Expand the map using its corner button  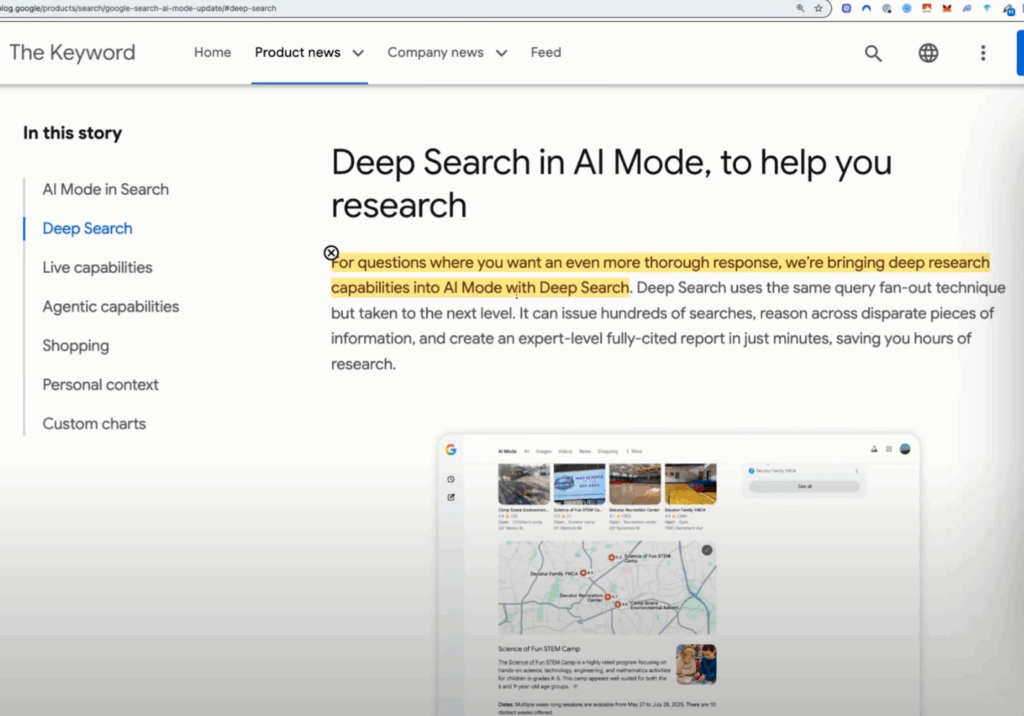point(707,550)
